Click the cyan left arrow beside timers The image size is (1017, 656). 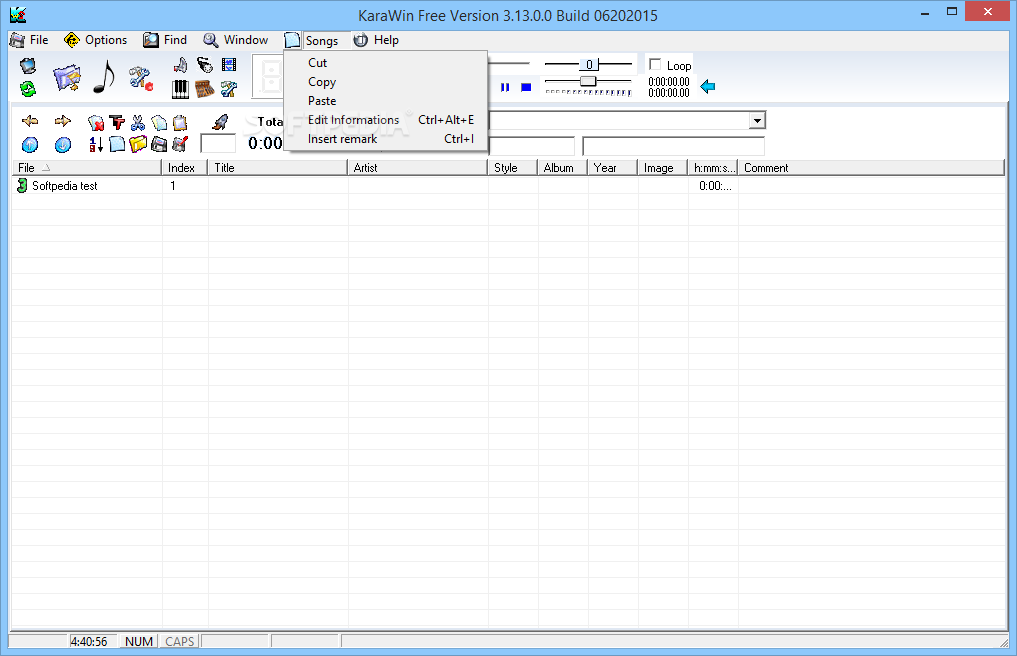click(708, 86)
